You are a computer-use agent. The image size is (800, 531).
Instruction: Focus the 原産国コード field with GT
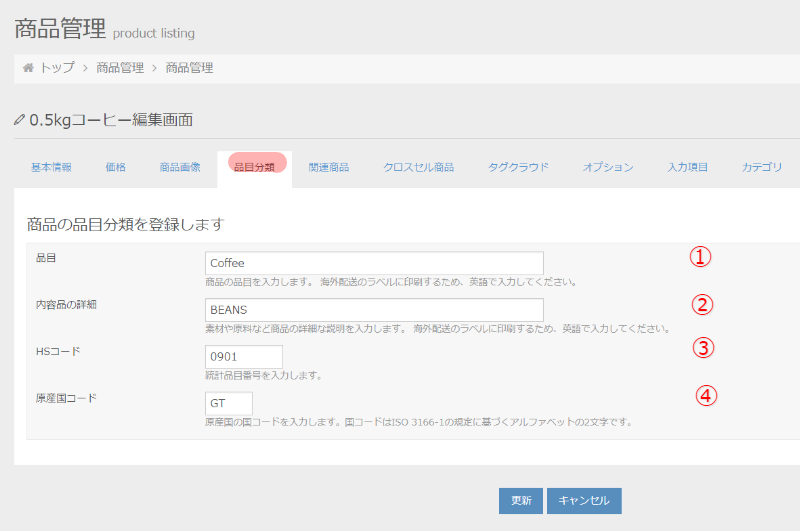[x=229, y=403]
